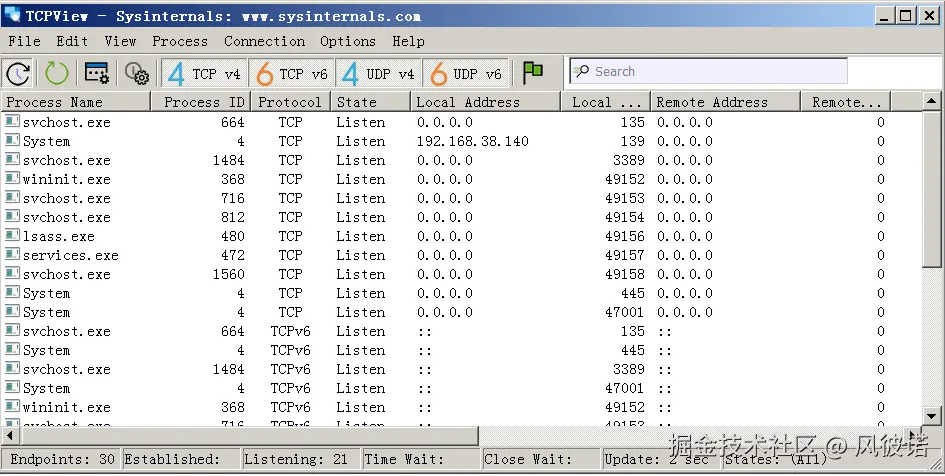Sort by Protocol column header
The width and height of the screenshot is (945, 476).
coord(291,102)
